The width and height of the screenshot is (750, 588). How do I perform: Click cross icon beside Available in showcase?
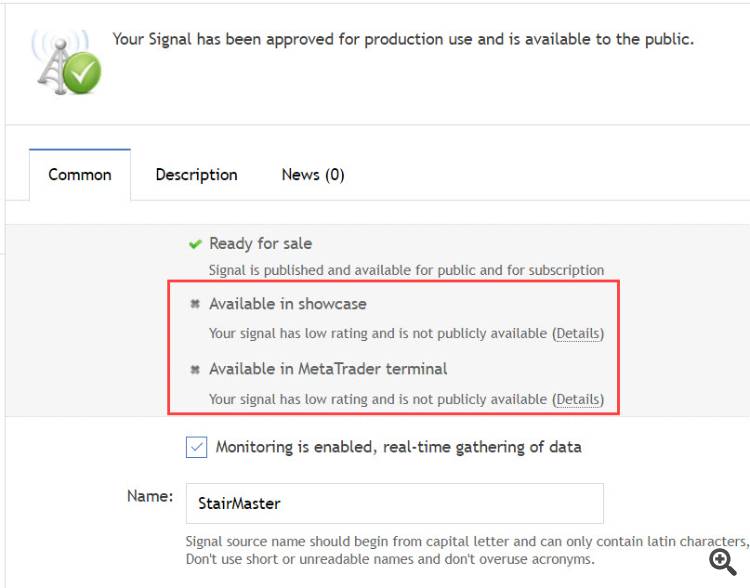click(195, 304)
